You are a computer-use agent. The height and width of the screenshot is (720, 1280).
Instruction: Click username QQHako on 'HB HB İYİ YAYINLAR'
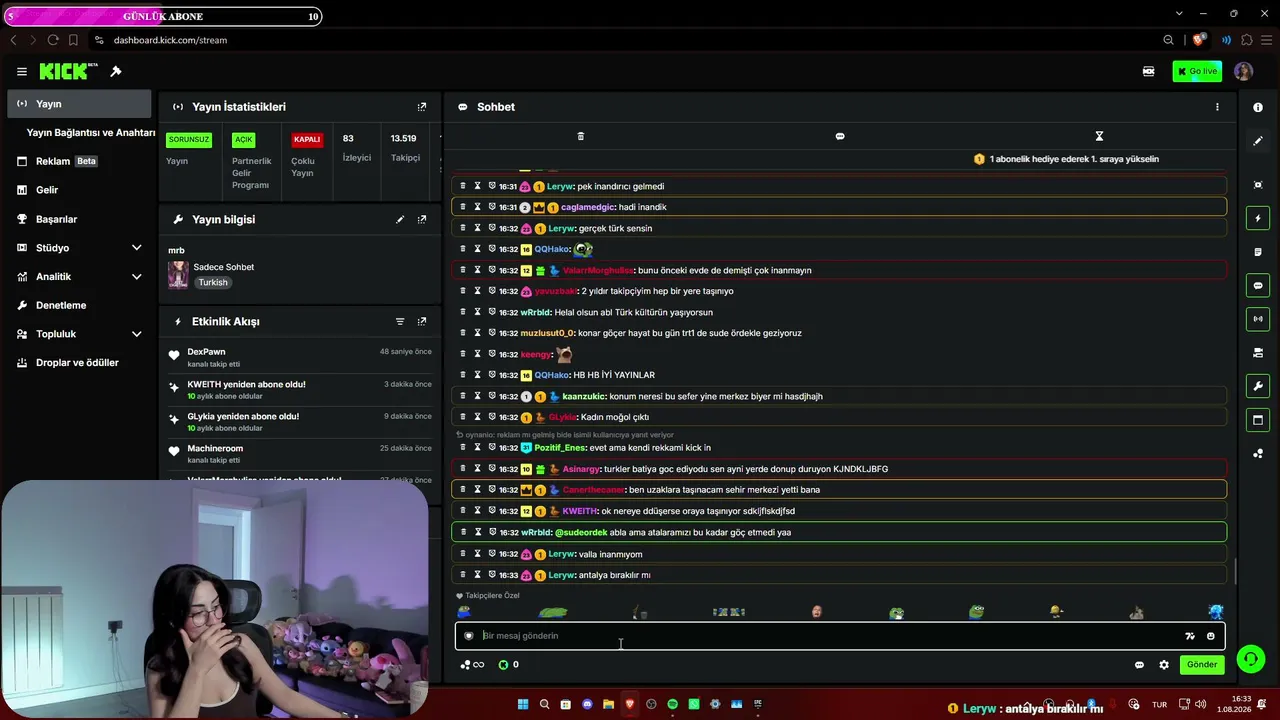(x=551, y=375)
